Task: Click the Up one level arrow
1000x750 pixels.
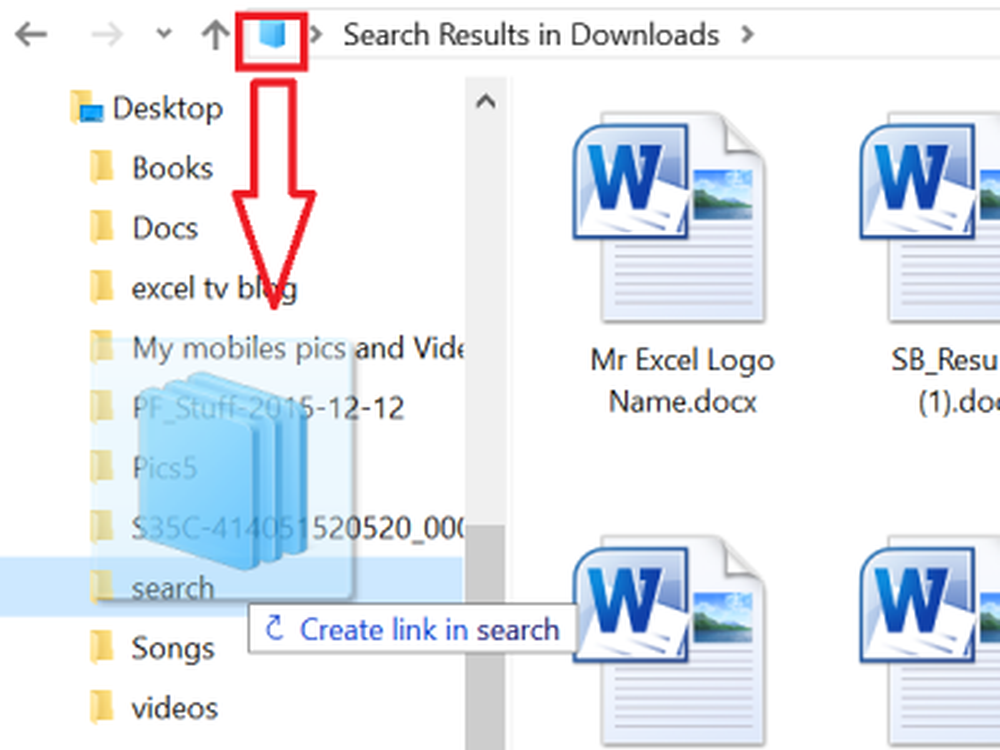Action: tap(215, 34)
